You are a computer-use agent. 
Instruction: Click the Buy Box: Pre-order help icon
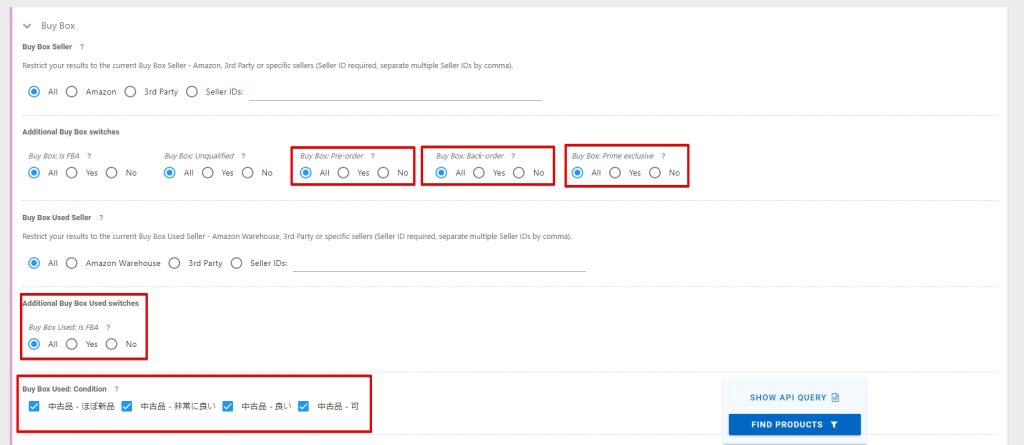click(x=373, y=156)
